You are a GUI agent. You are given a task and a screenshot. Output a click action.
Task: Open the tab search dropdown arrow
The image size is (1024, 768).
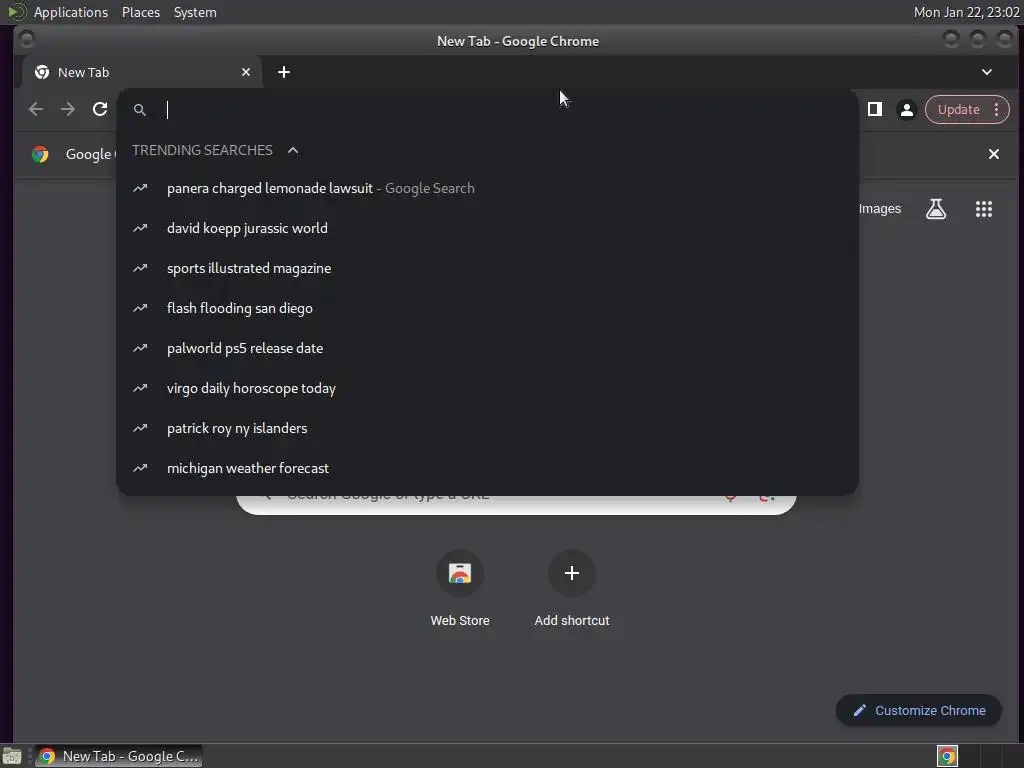point(987,72)
